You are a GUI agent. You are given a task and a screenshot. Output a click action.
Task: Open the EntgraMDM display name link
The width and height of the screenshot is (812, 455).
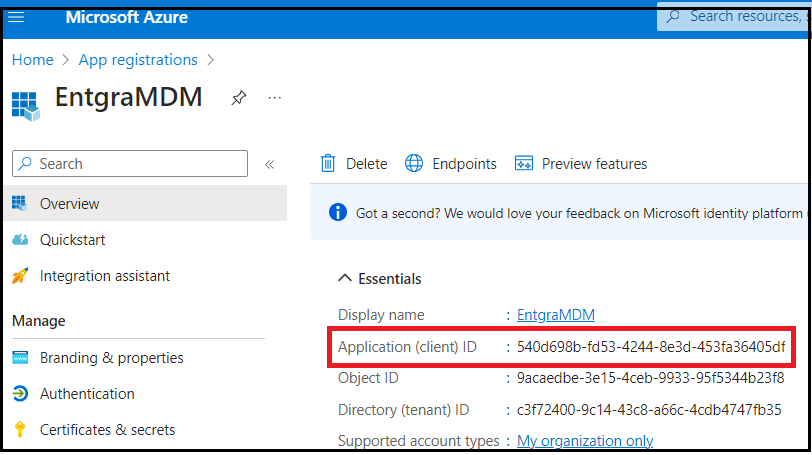click(x=556, y=315)
